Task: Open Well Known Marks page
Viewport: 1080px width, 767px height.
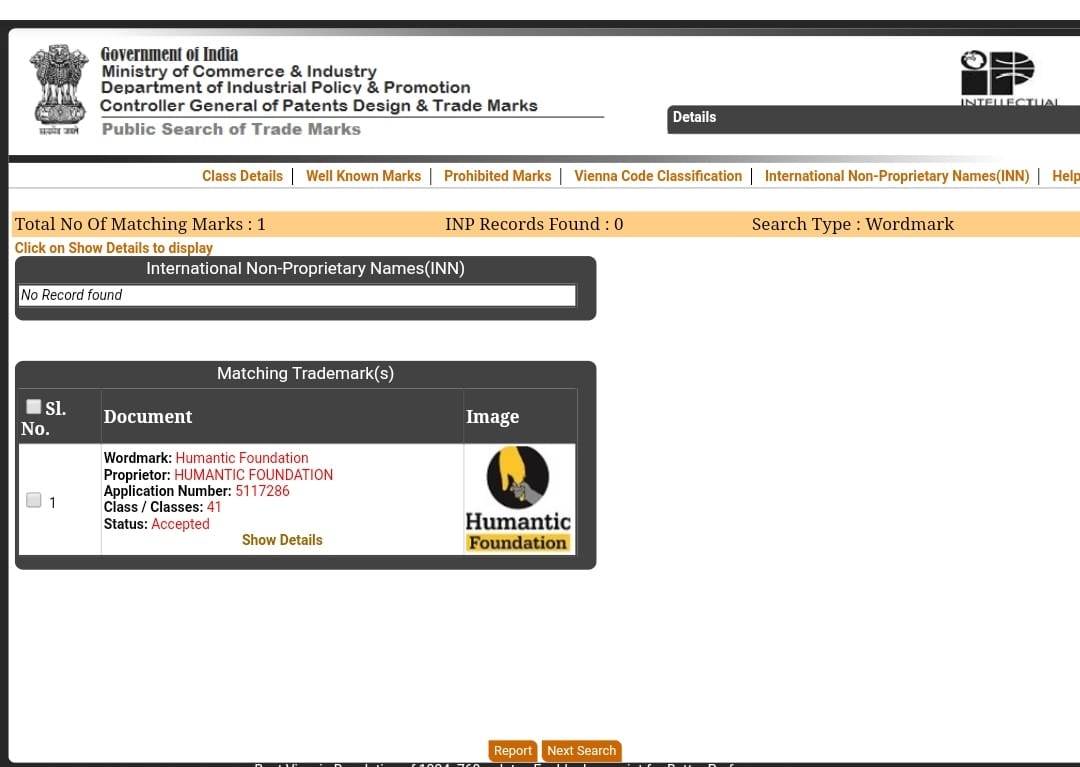Action: 364,176
